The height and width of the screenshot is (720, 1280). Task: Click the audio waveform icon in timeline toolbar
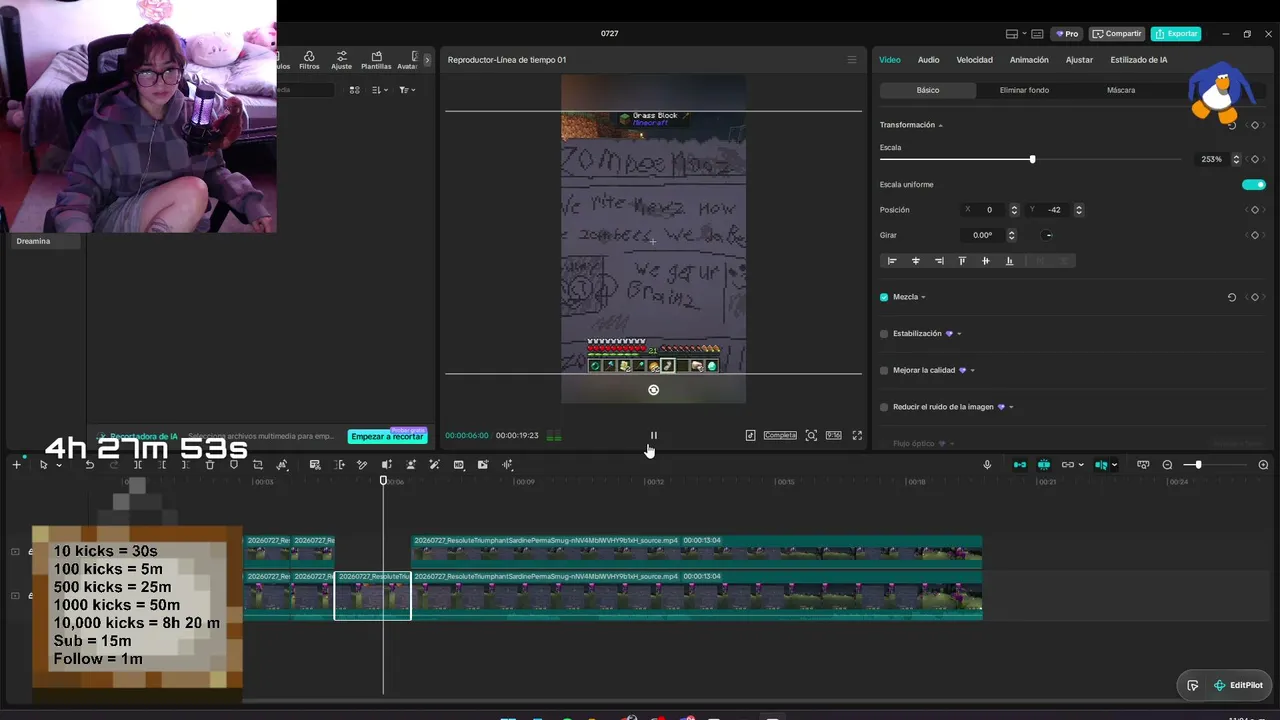(x=507, y=465)
